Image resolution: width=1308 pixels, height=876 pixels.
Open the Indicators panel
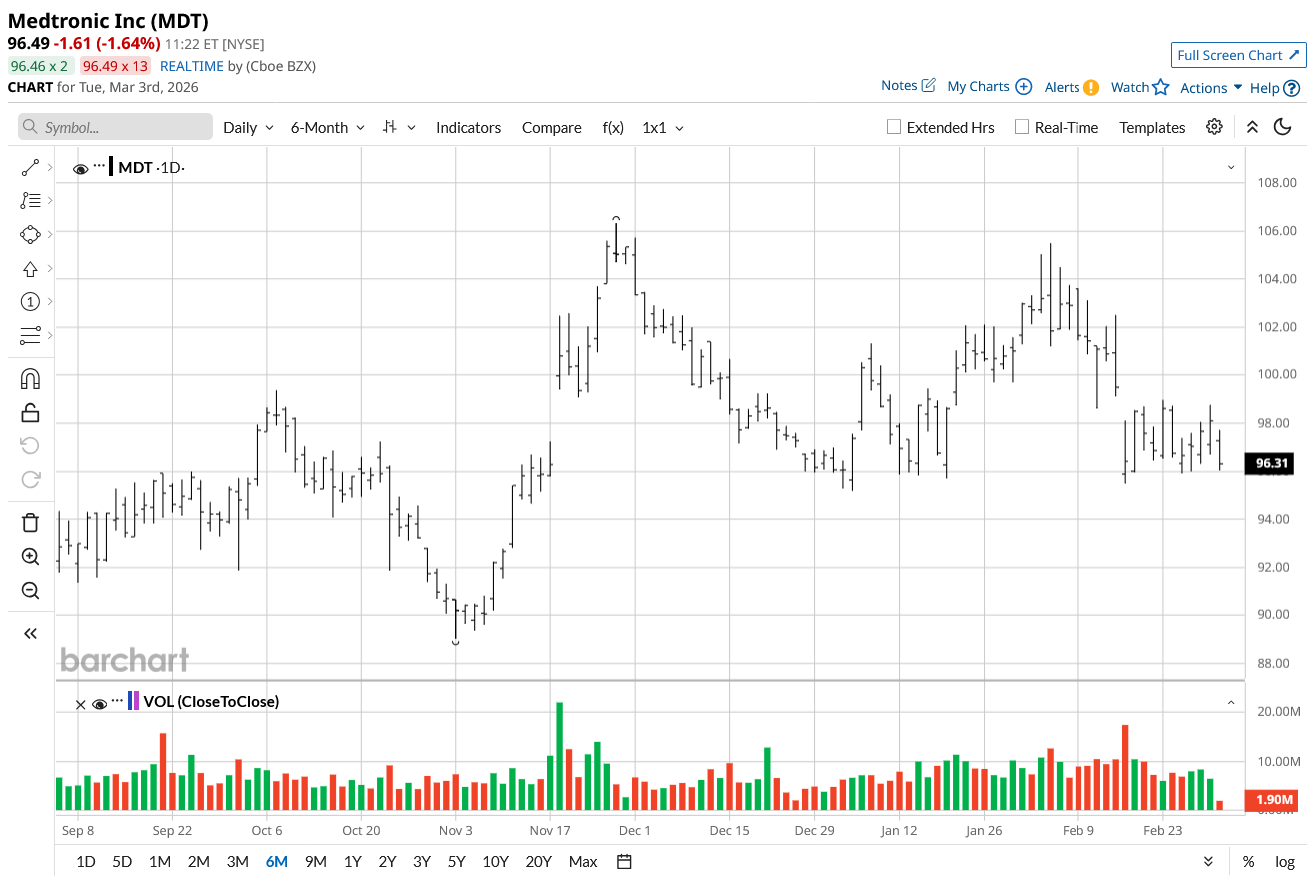[x=468, y=127]
